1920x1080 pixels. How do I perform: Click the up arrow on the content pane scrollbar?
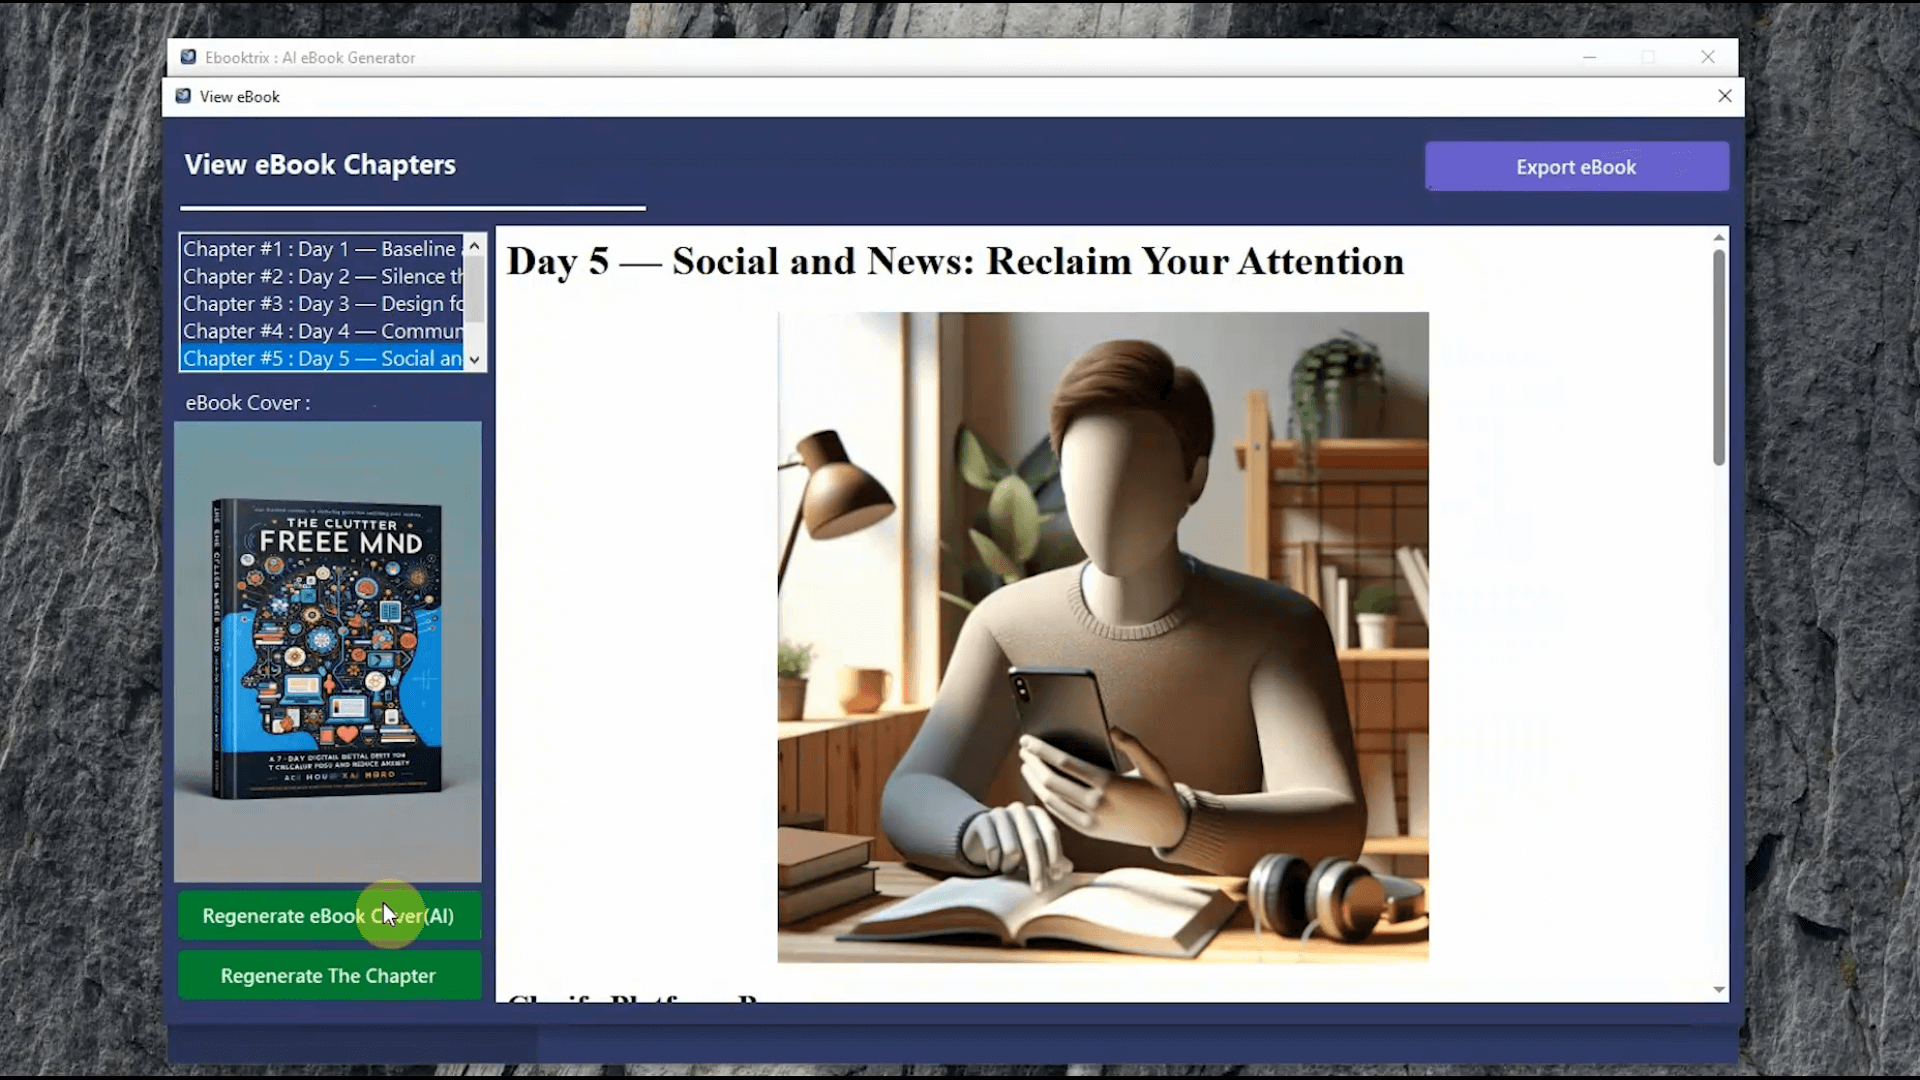1719,237
